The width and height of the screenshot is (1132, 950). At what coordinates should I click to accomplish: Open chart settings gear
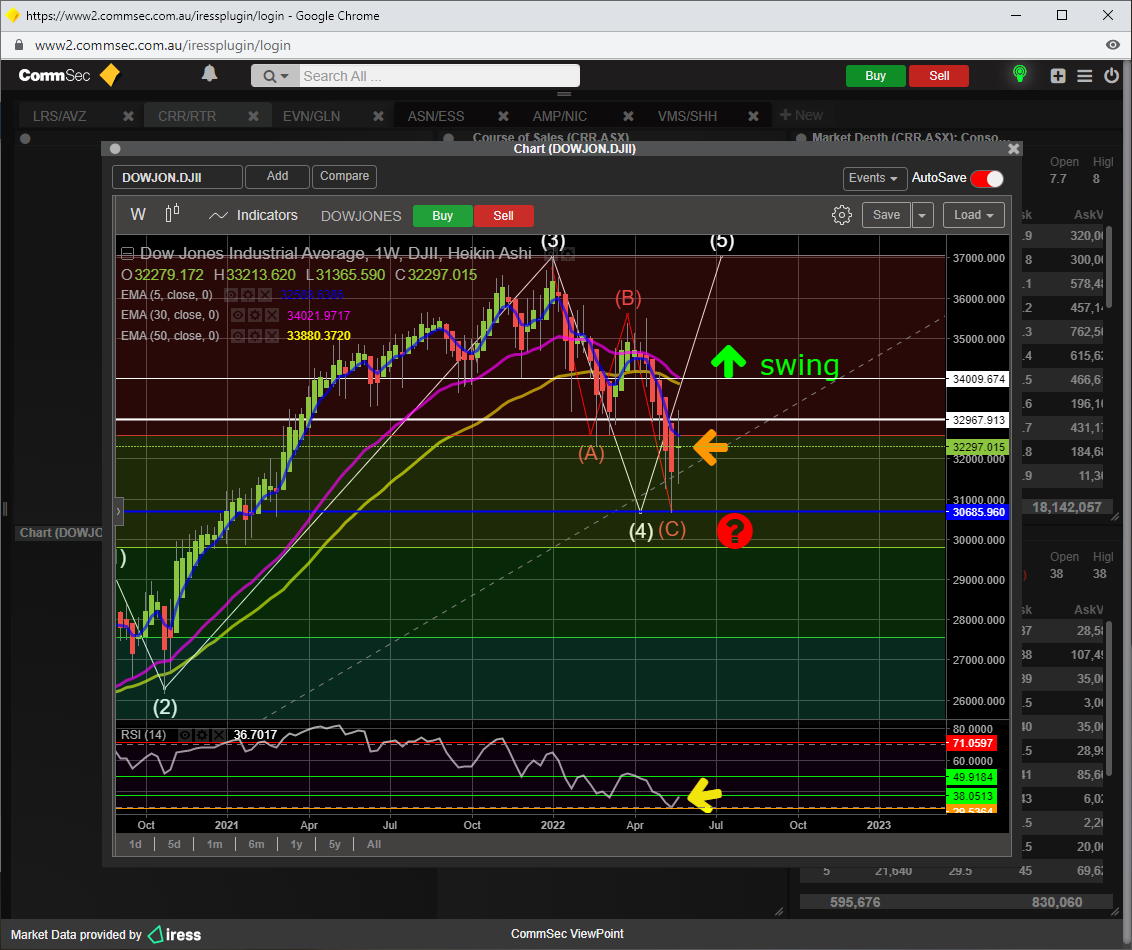click(842, 215)
